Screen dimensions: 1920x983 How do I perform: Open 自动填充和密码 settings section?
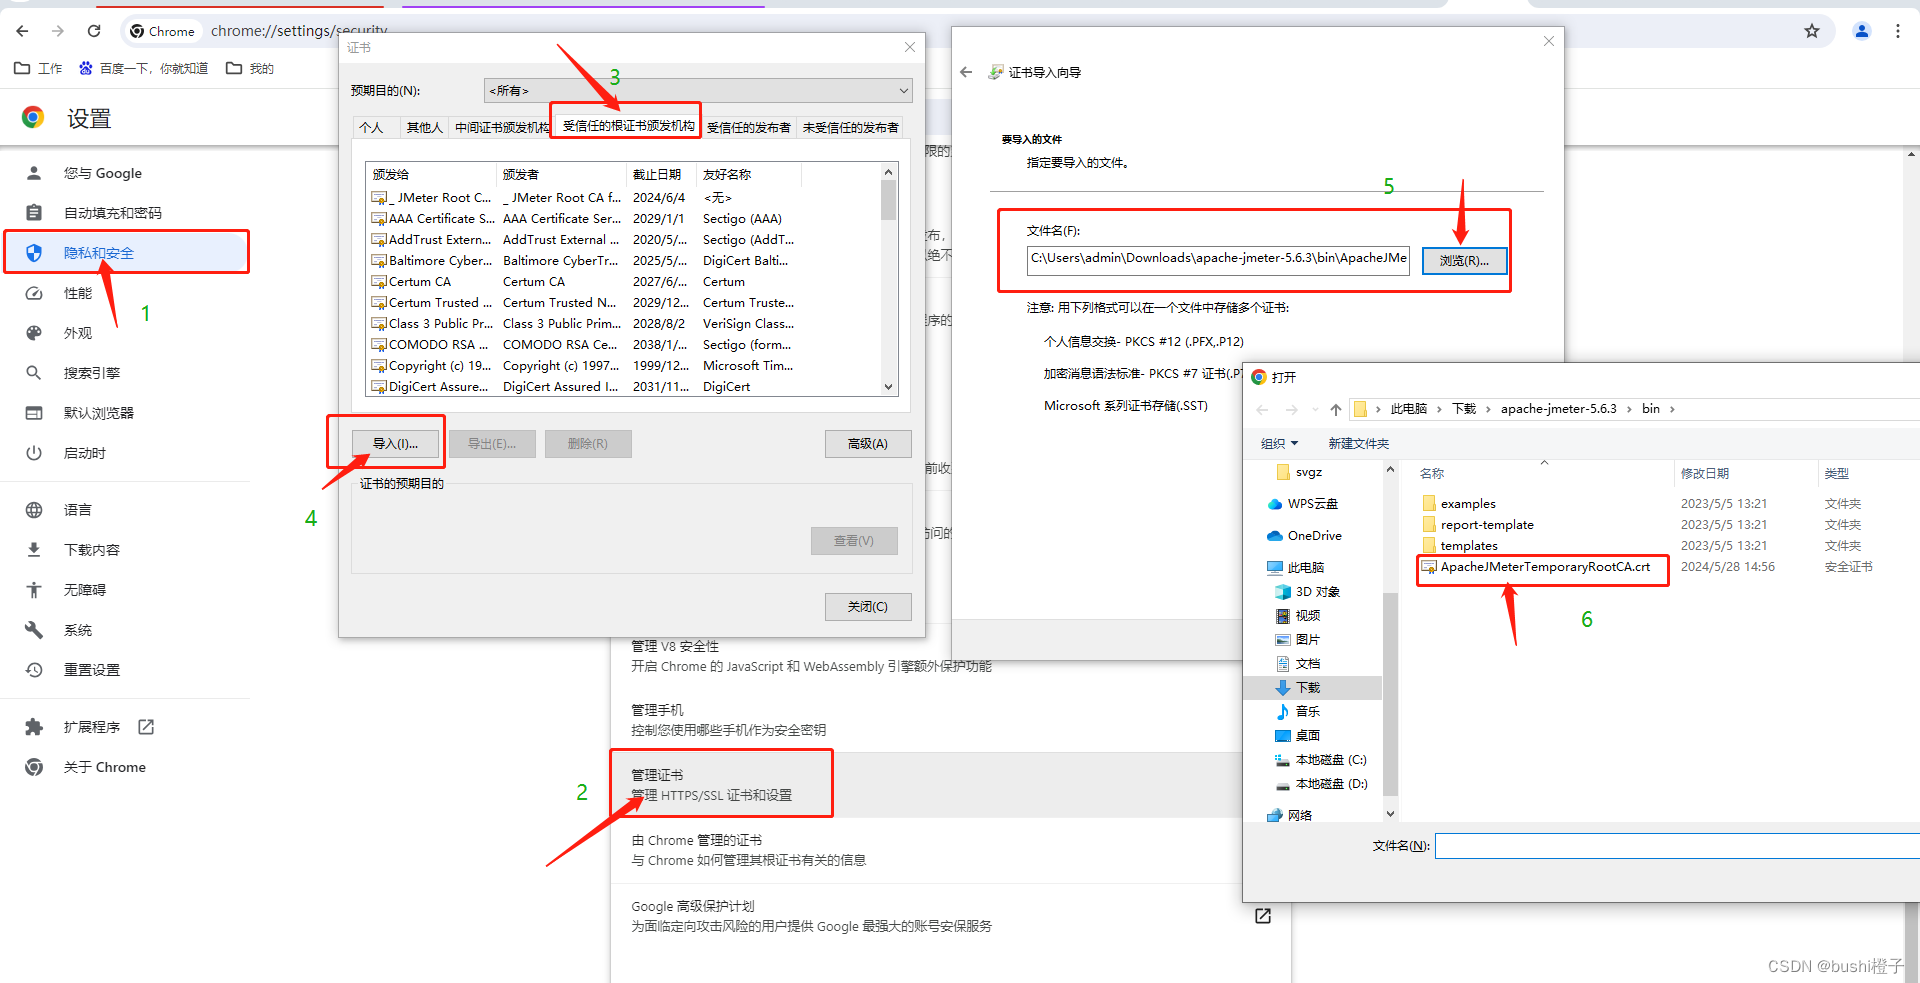112,213
